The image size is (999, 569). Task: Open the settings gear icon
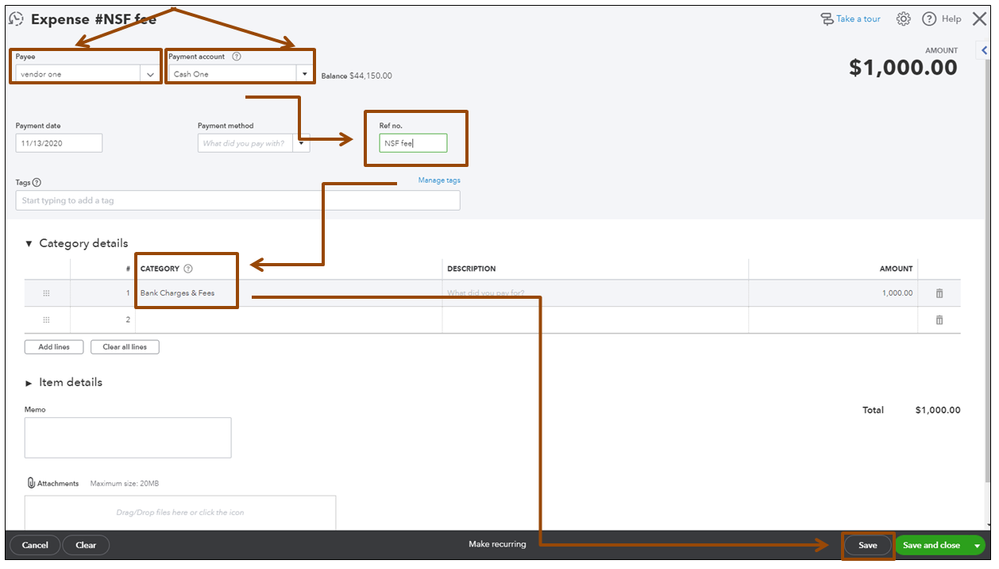(903, 19)
